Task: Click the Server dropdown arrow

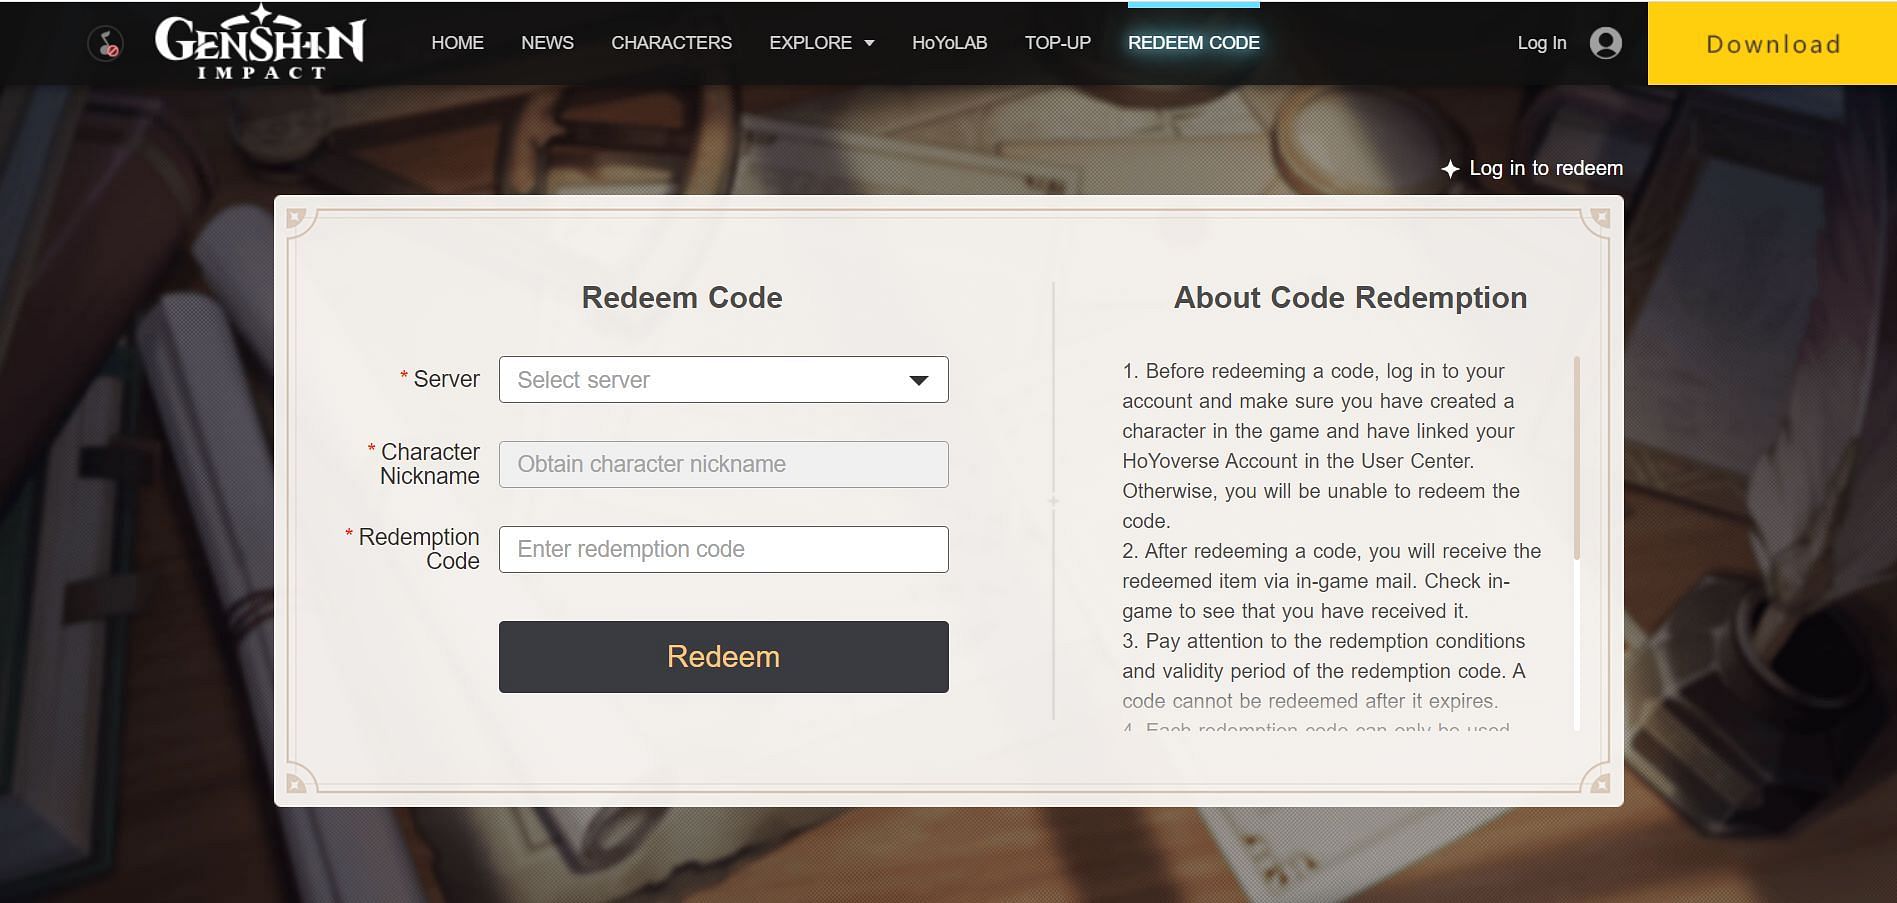Action: tap(918, 380)
